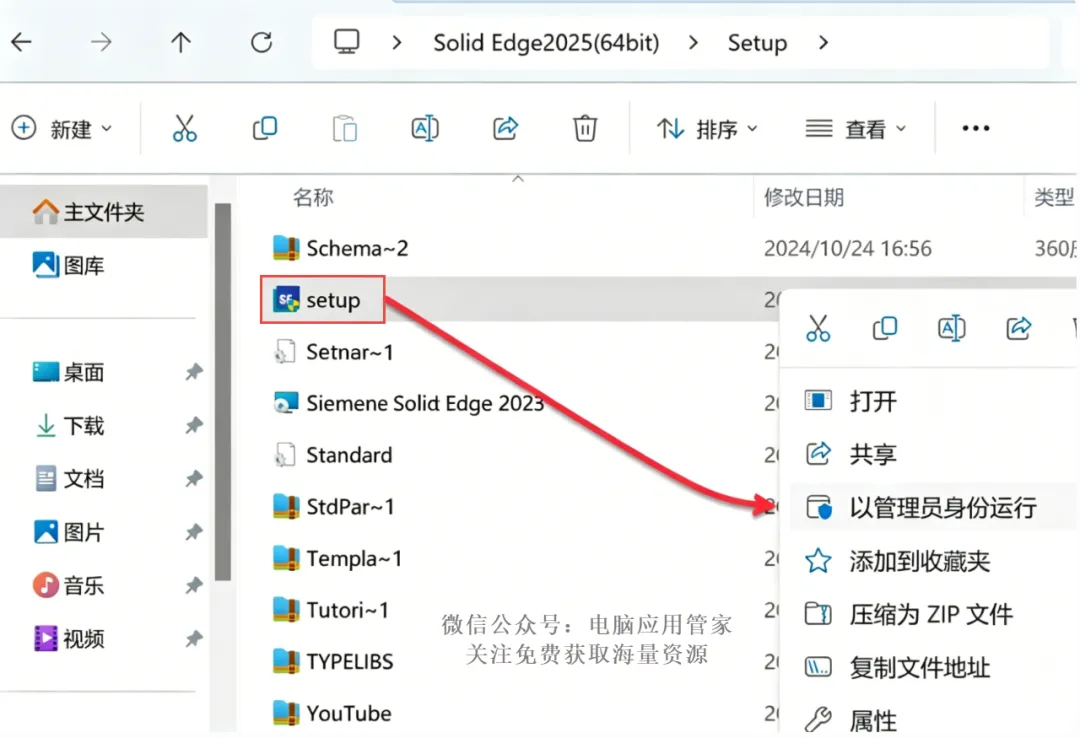
Task: Expand the 排序 sort dropdown
Action: tap(707, 129)
